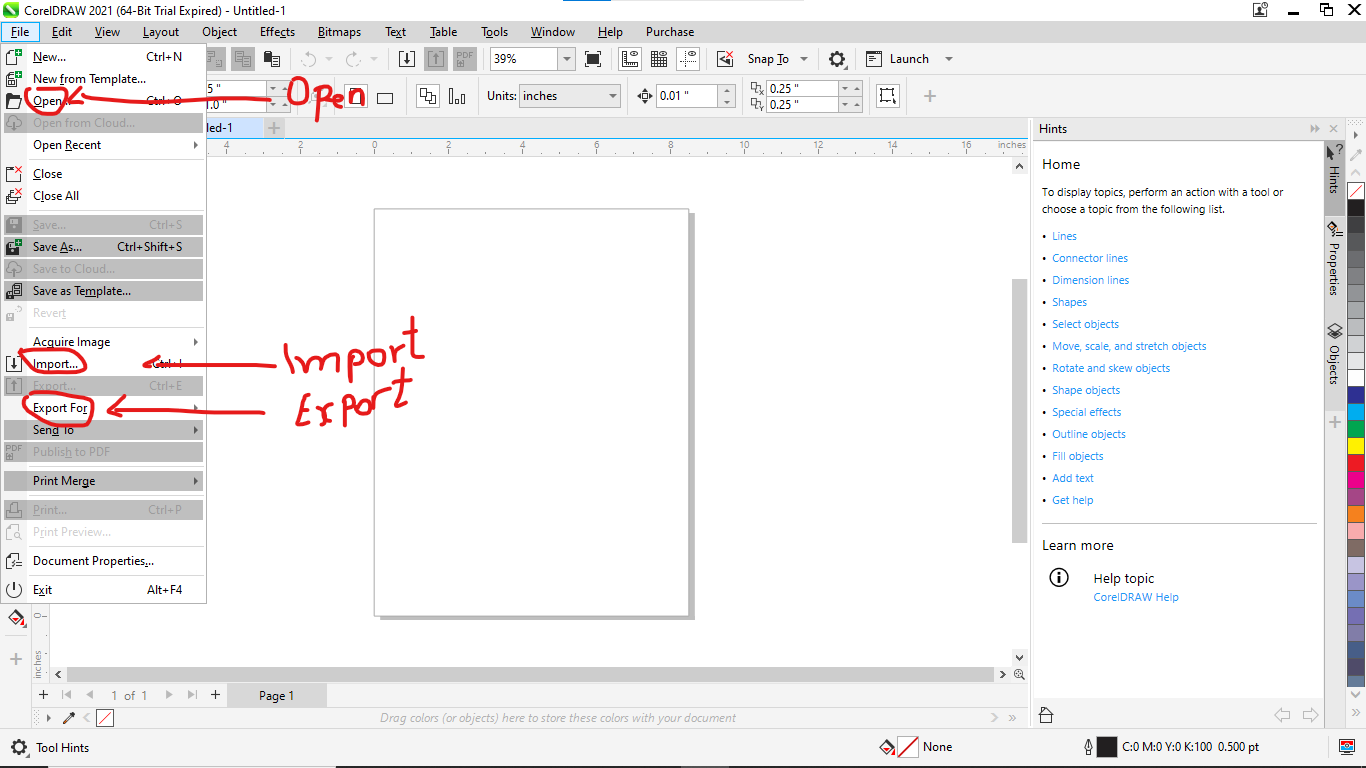Viewport: 1366px width, 768px height.
Task: Choose Save as Template... menu item
Action: pyautogui.click(x=104, y=291)
